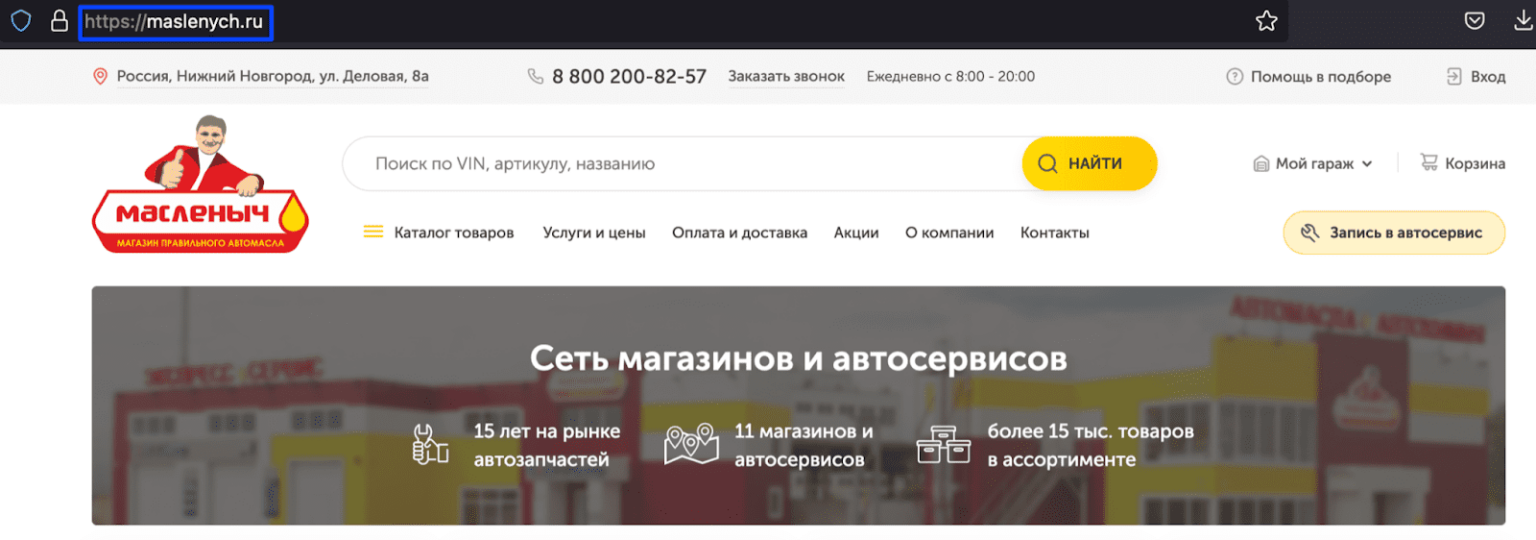Open the Помощь в подборе link
The height and width of the screenshot is (540, 1536).
point(1319,76)
